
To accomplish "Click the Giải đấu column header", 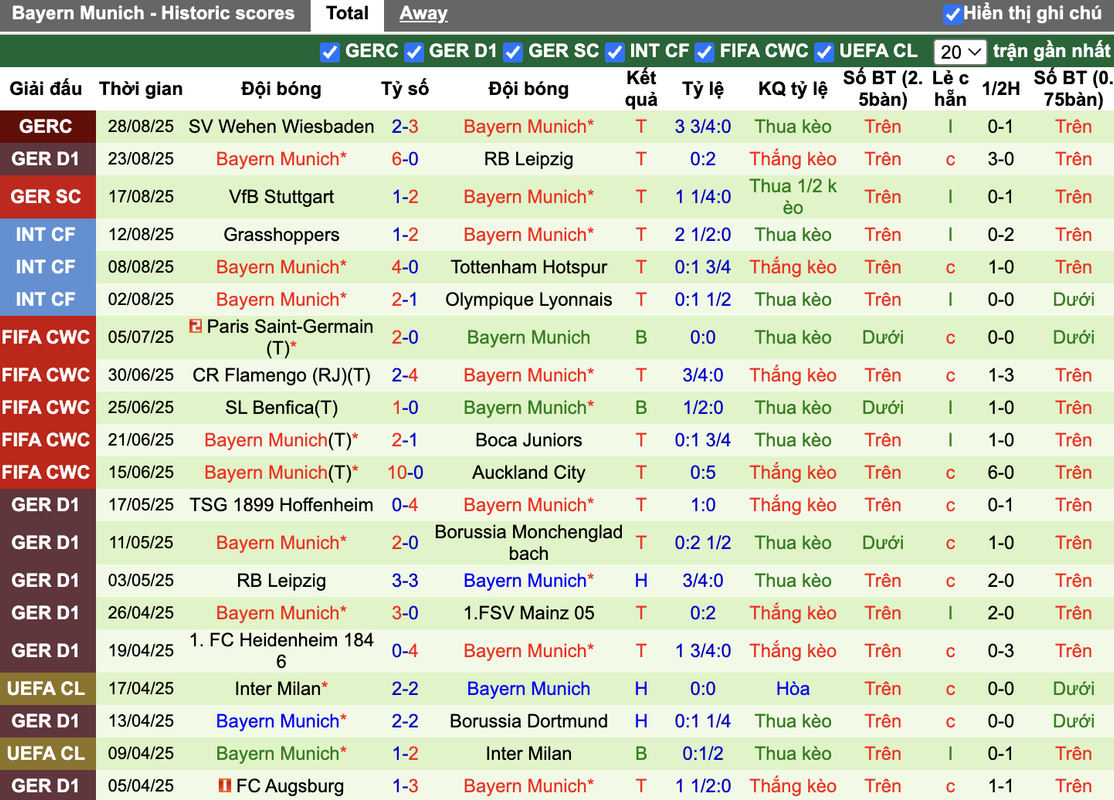I will (x=45, y=89).
